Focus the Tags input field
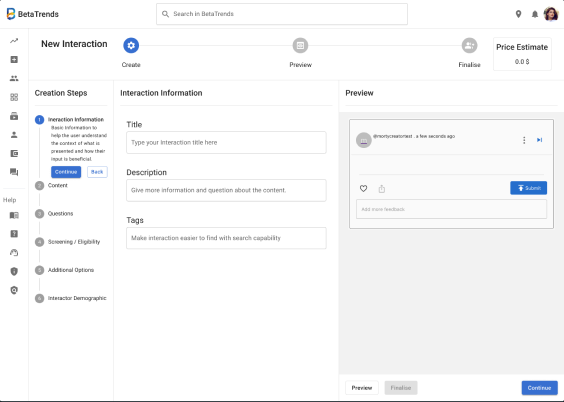This screenshot has width=564, height=402. 226,238
